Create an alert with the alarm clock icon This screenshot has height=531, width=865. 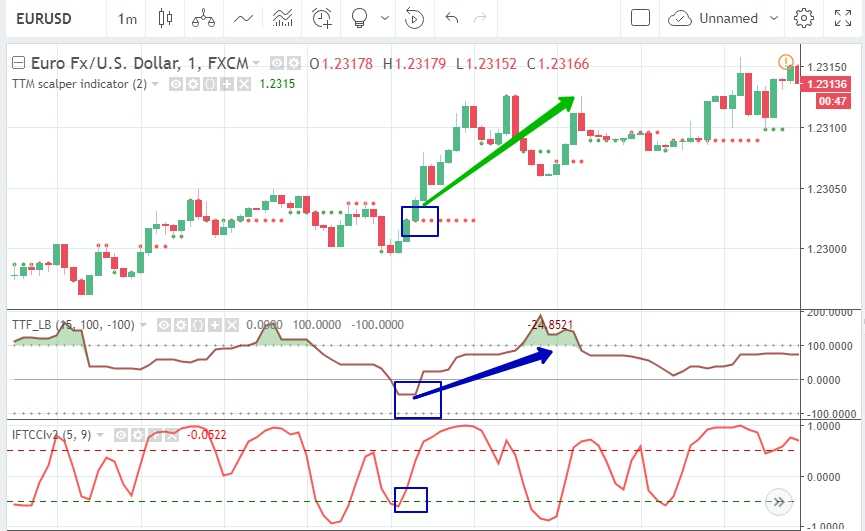321,18
